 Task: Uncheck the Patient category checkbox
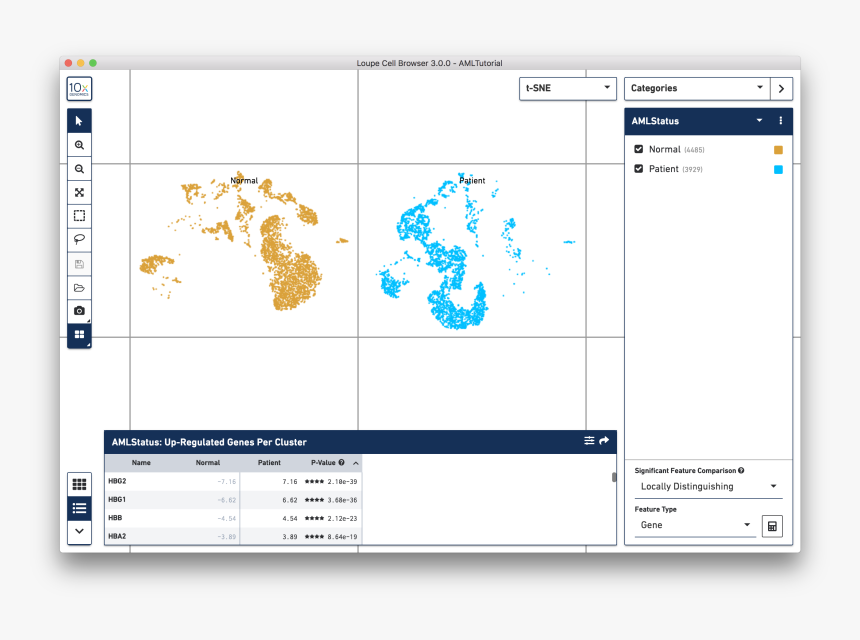(639, 169)
